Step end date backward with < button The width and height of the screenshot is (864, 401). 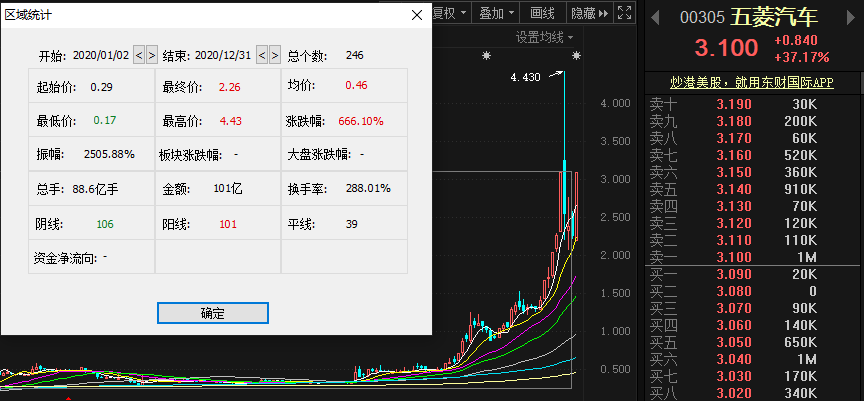click(262, 55)
